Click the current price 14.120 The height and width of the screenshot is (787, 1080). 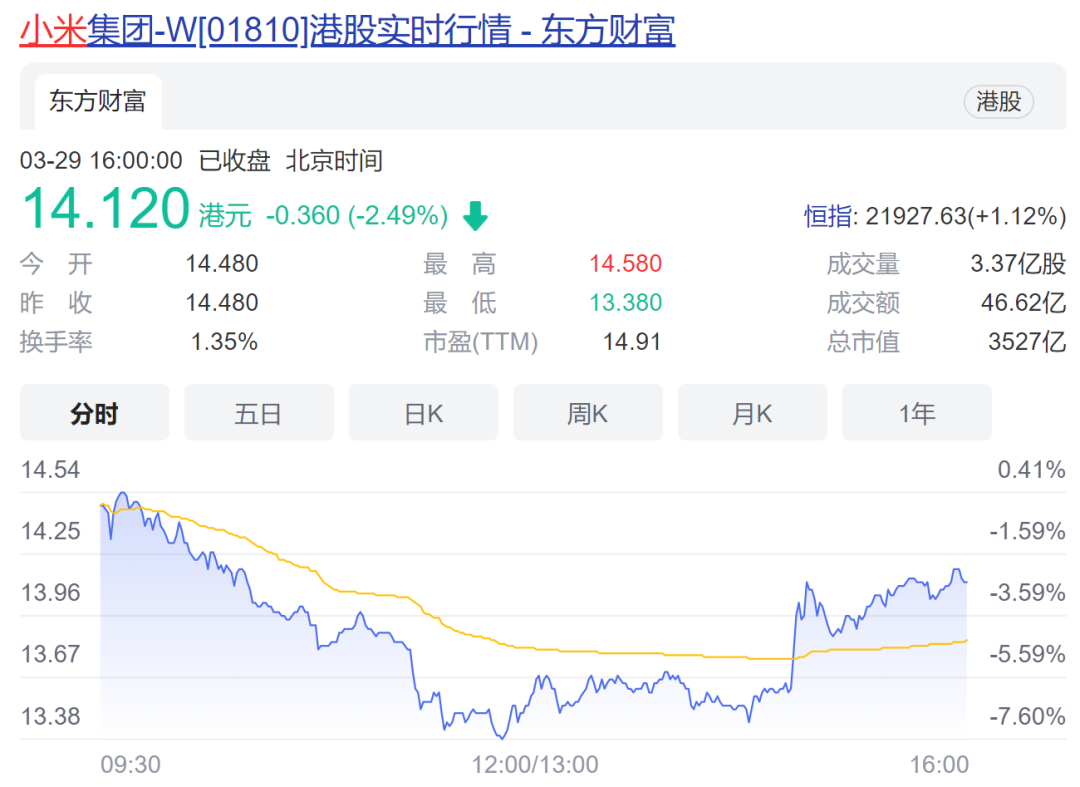coord(105,210)
